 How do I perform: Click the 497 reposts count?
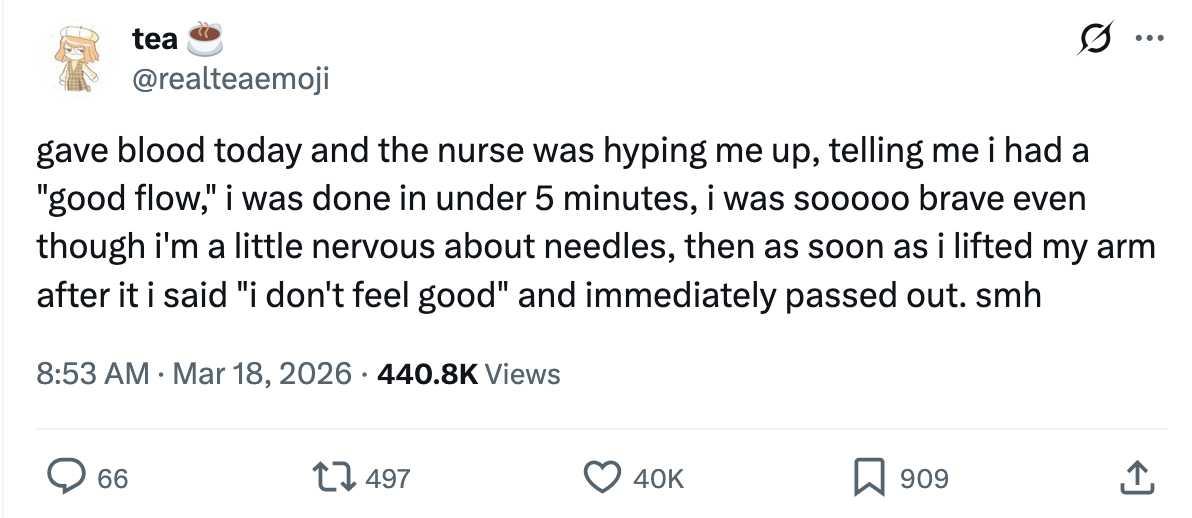[x=388, y=479]
